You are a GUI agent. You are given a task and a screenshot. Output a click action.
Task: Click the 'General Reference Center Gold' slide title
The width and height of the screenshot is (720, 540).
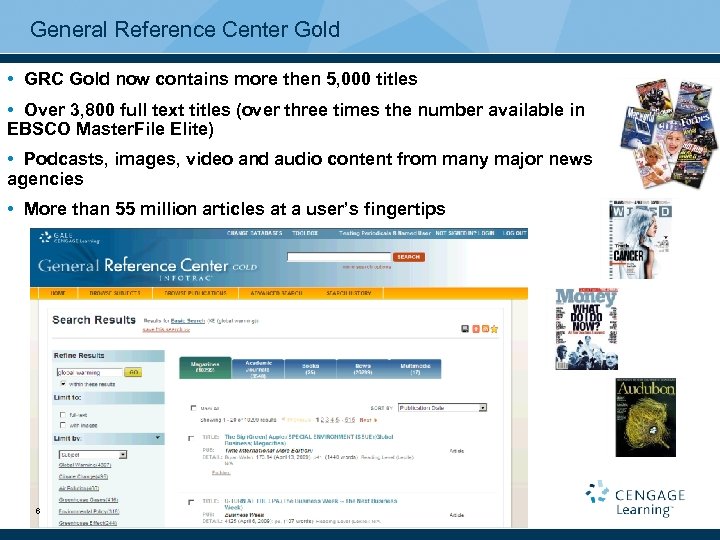tap(185, 29)
